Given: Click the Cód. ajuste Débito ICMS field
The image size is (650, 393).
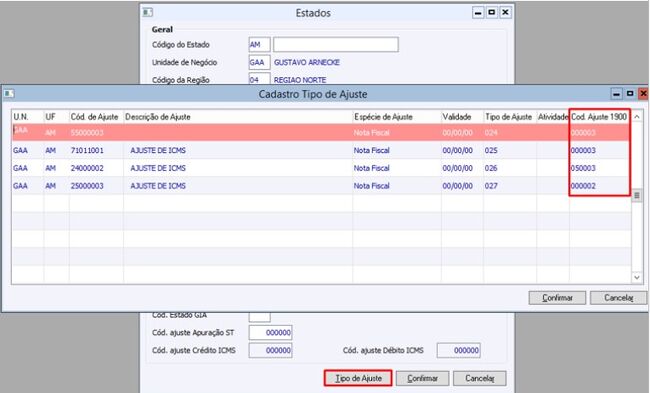Looking at the screenshot, I should [458, 350].
